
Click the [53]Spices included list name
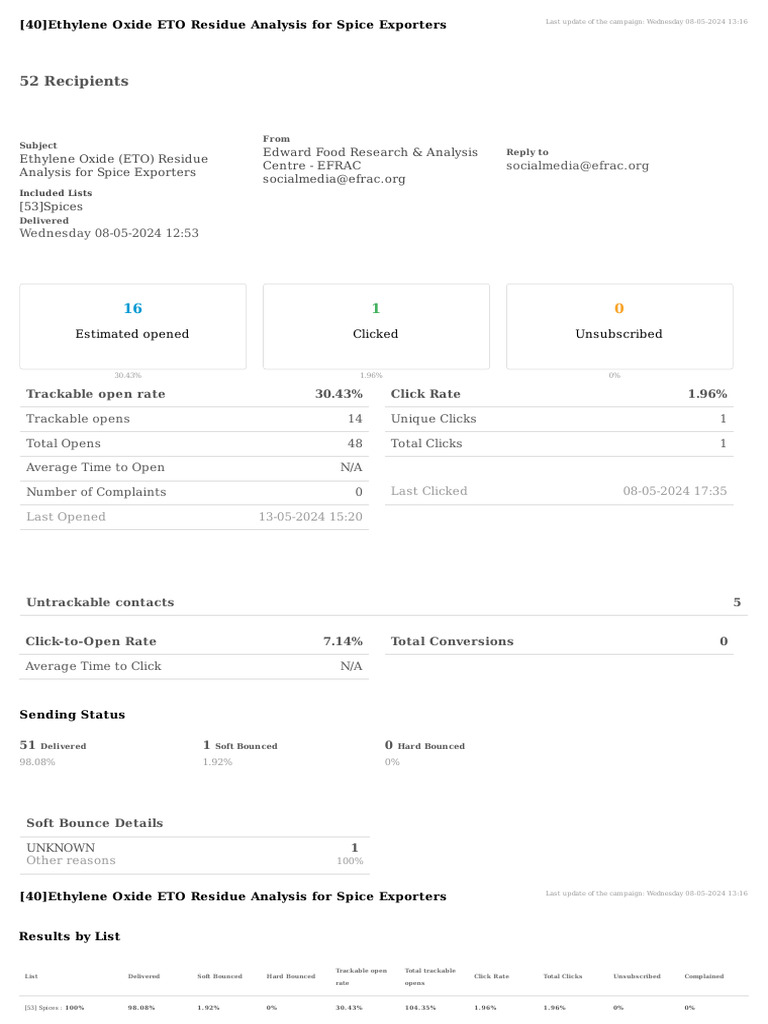pos(51,206)
